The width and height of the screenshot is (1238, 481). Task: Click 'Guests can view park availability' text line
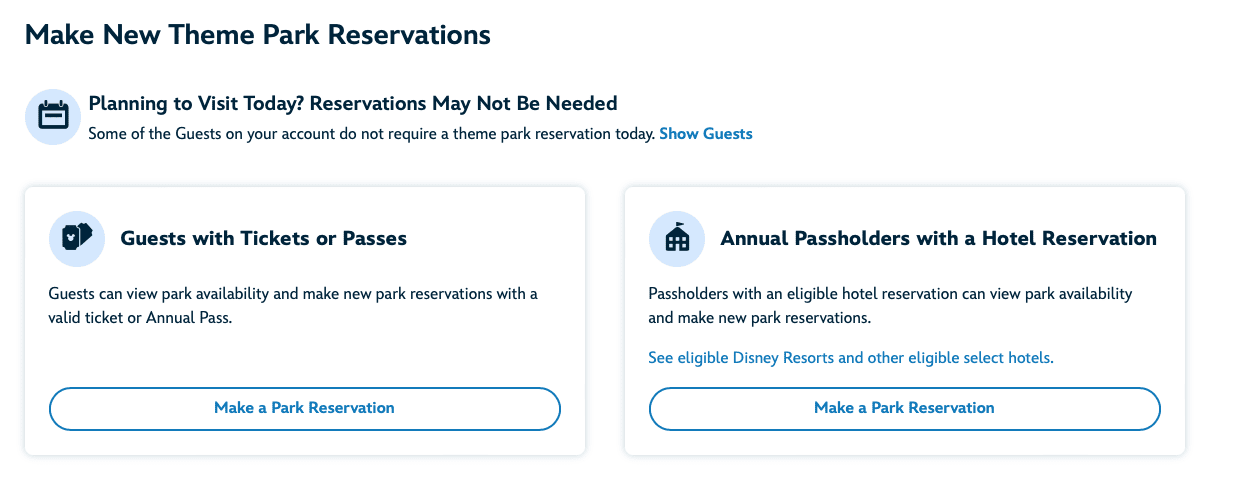[293, 294]
